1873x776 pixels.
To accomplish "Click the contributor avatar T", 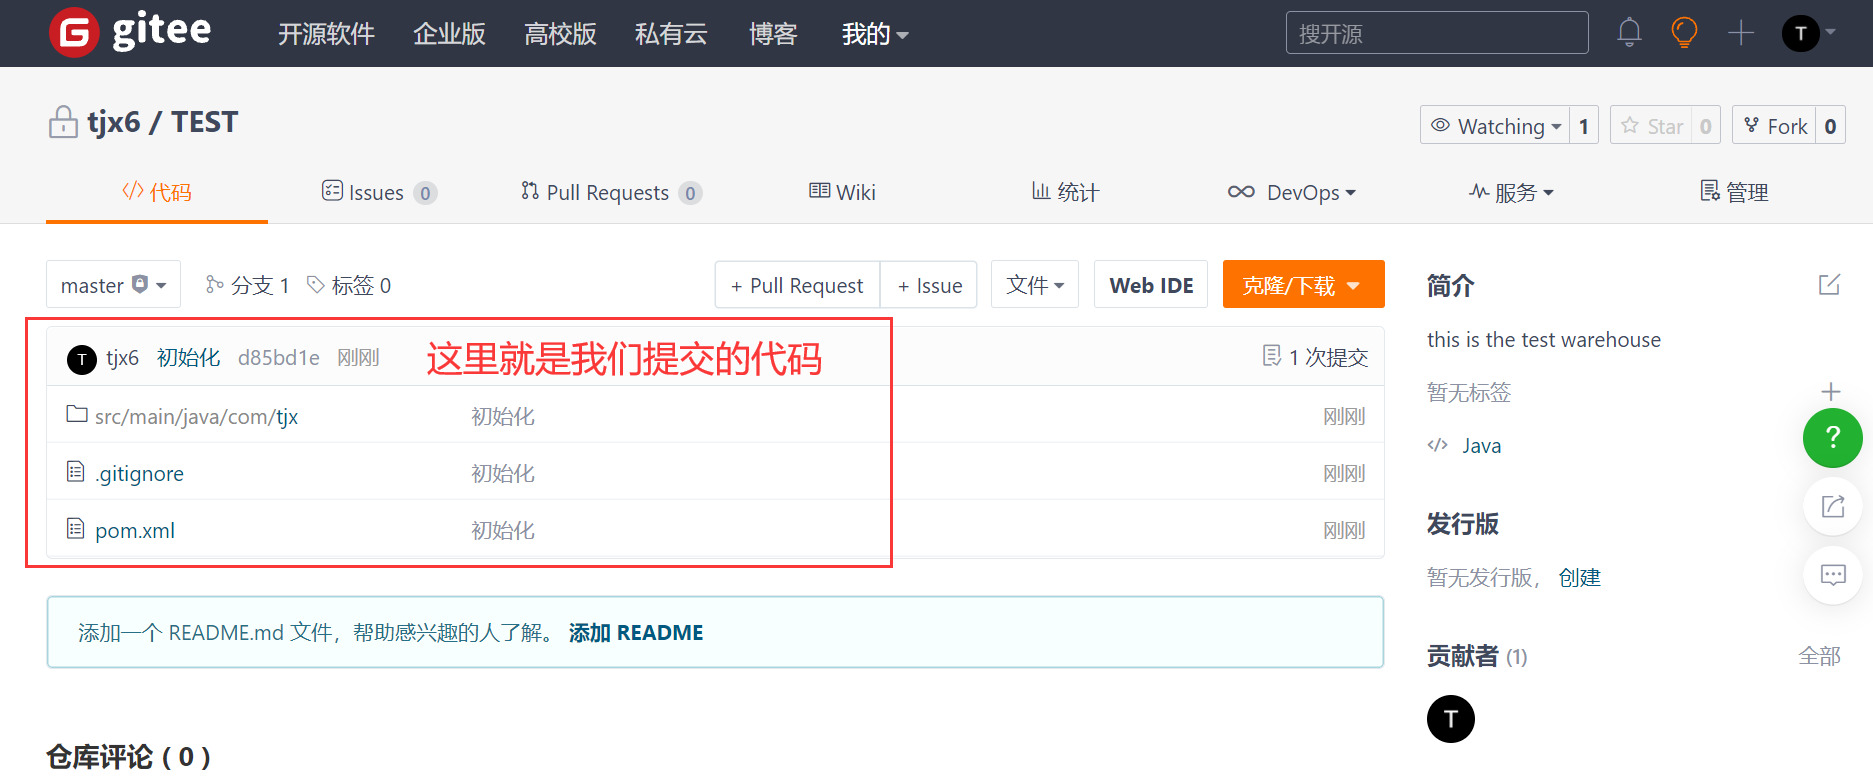I will click(1450, 718).
